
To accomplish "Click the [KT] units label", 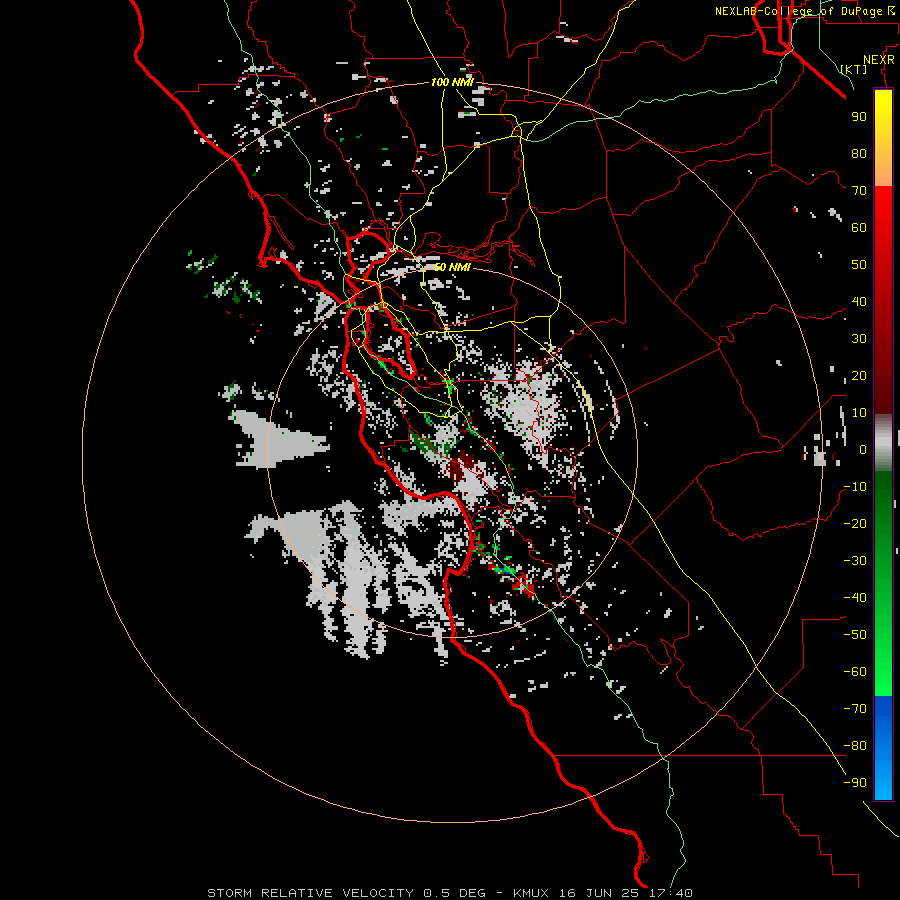I will point(854,69).
